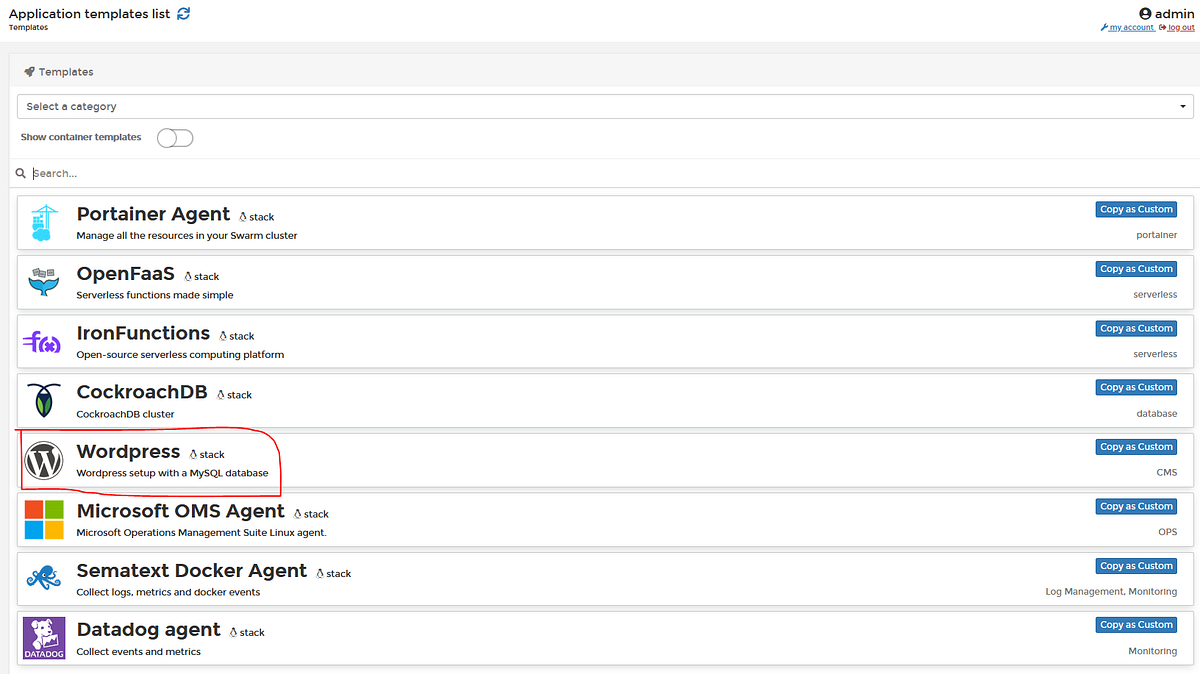1200x674 pixels.
Task: Click the Sematext octopus logo
Action: (44, 578)
